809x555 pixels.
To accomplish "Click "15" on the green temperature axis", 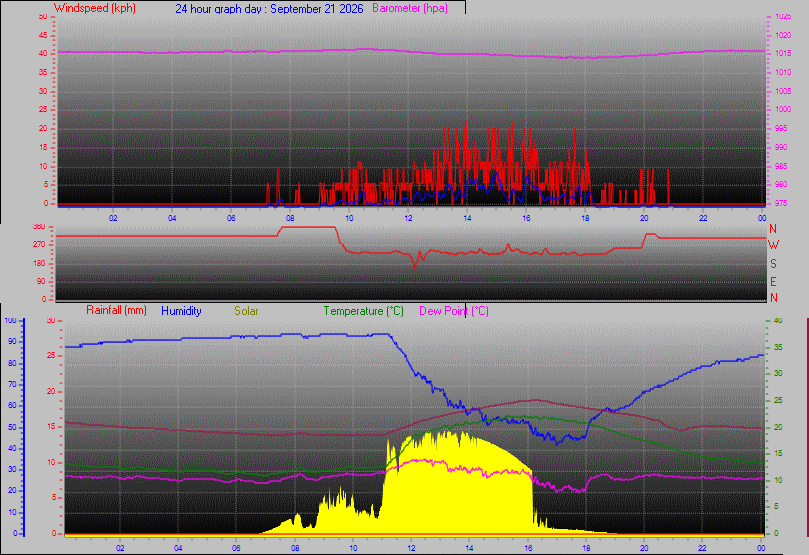I will pos(778,453).
